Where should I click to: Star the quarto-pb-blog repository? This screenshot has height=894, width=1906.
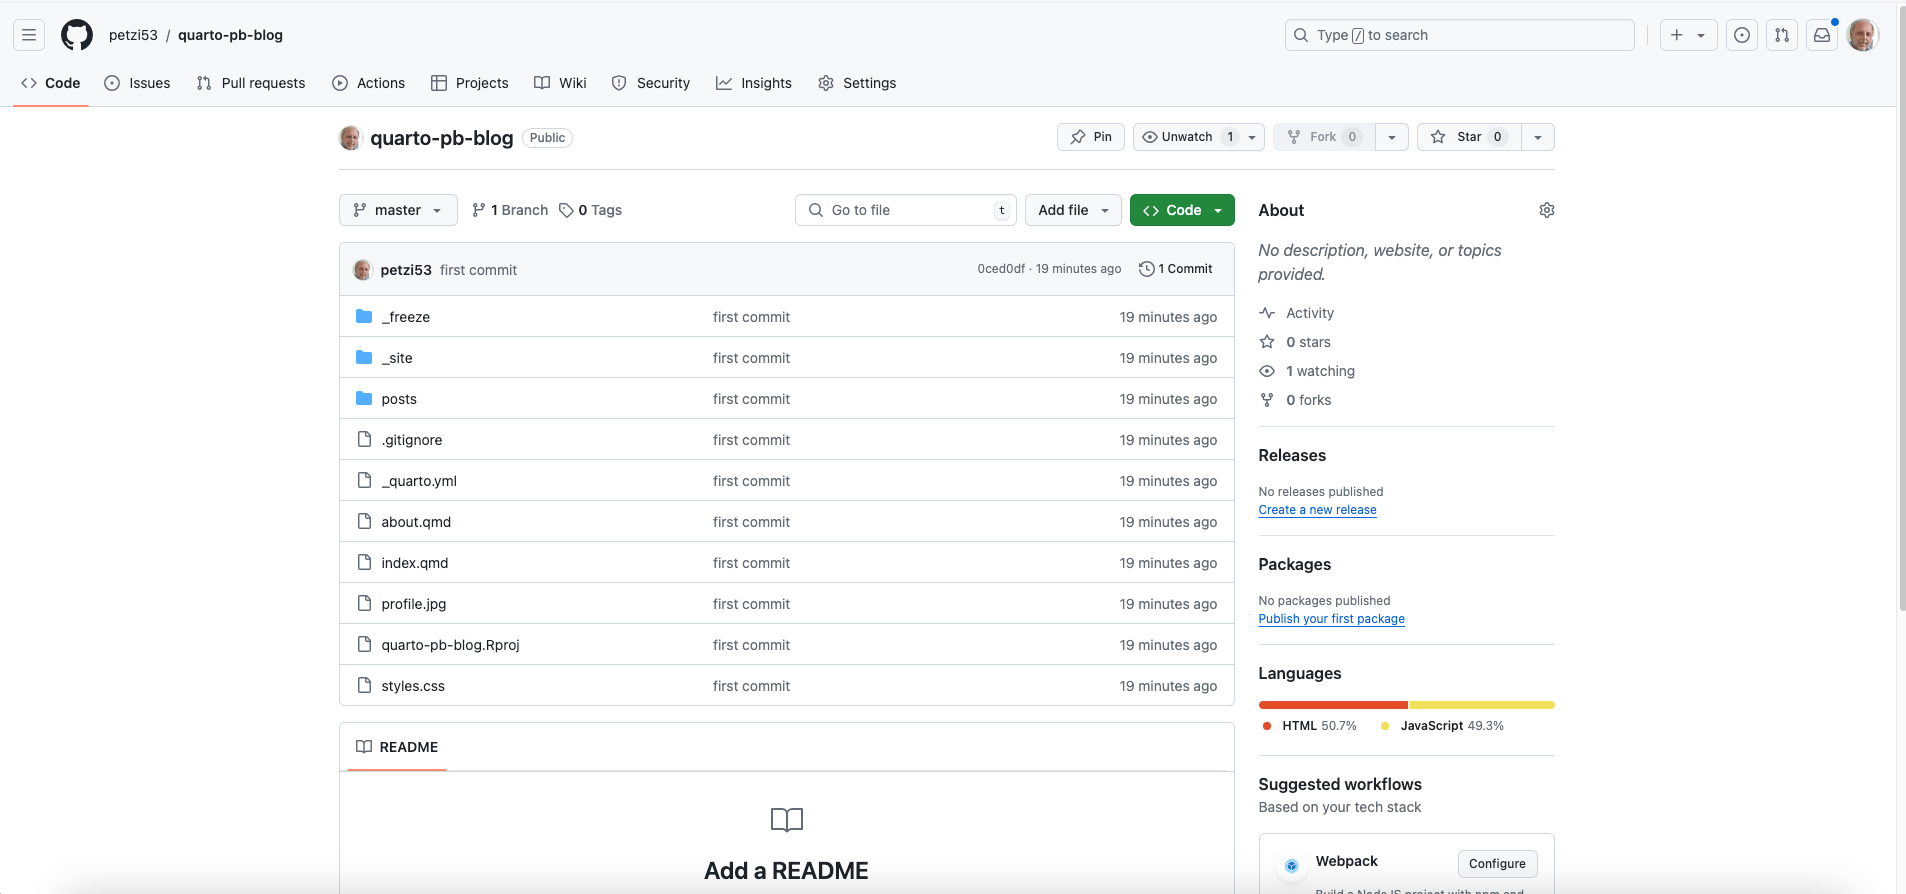(1469, 137)
